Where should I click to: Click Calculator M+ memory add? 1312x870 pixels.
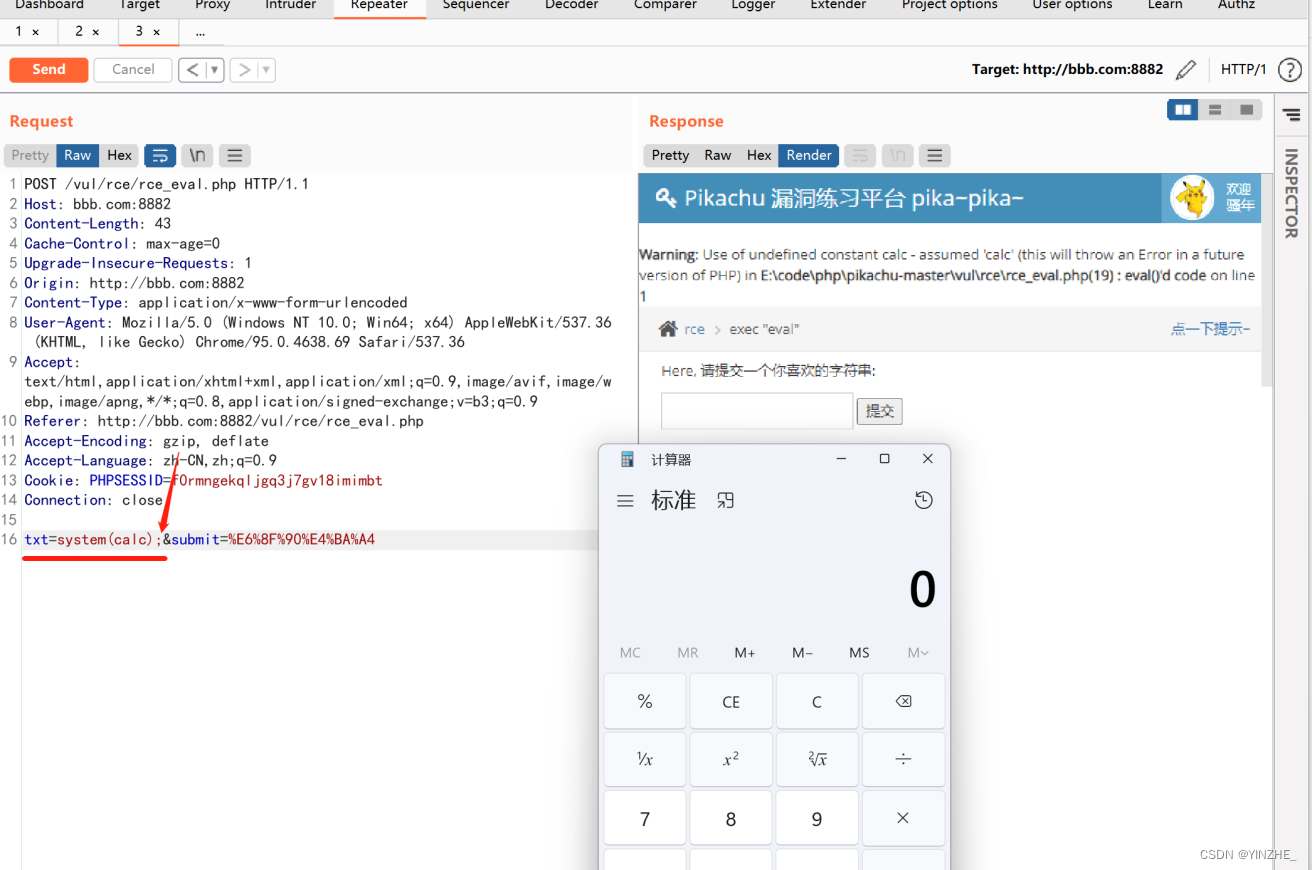point(745,653)
